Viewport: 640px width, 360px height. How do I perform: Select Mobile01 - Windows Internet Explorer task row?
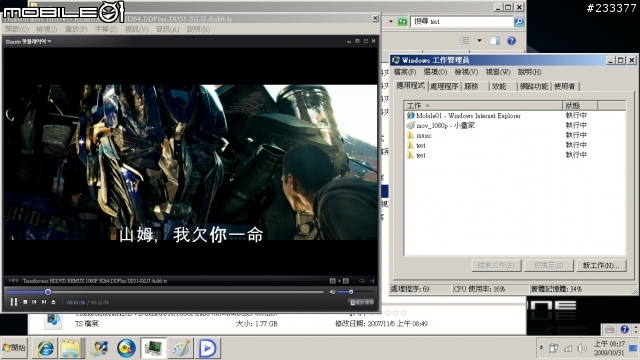tap(515, 116)
